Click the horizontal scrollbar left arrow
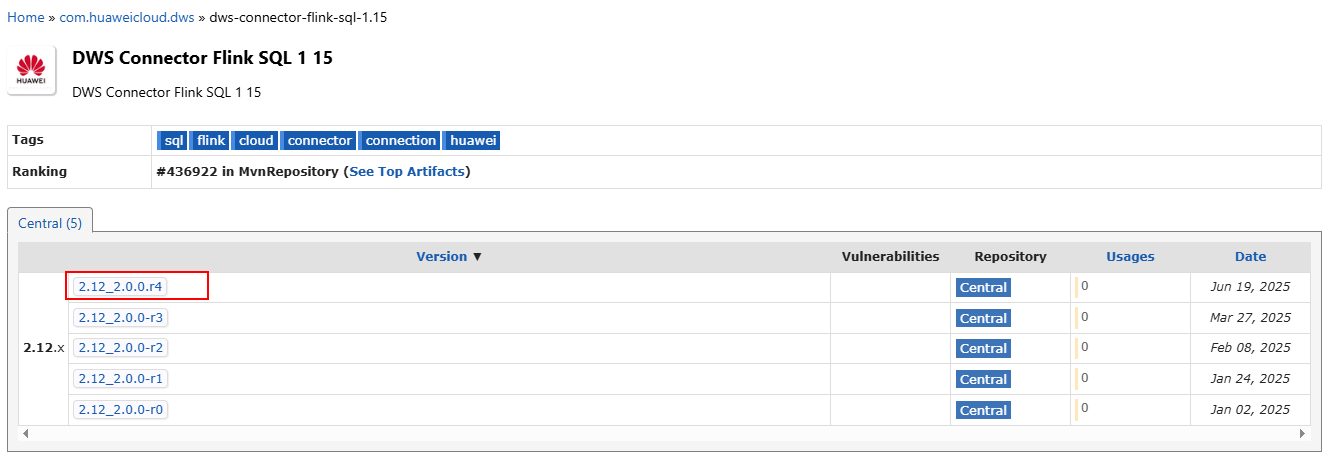The width and height of the screenshot is (1325, 458). [x=24, y=434]
